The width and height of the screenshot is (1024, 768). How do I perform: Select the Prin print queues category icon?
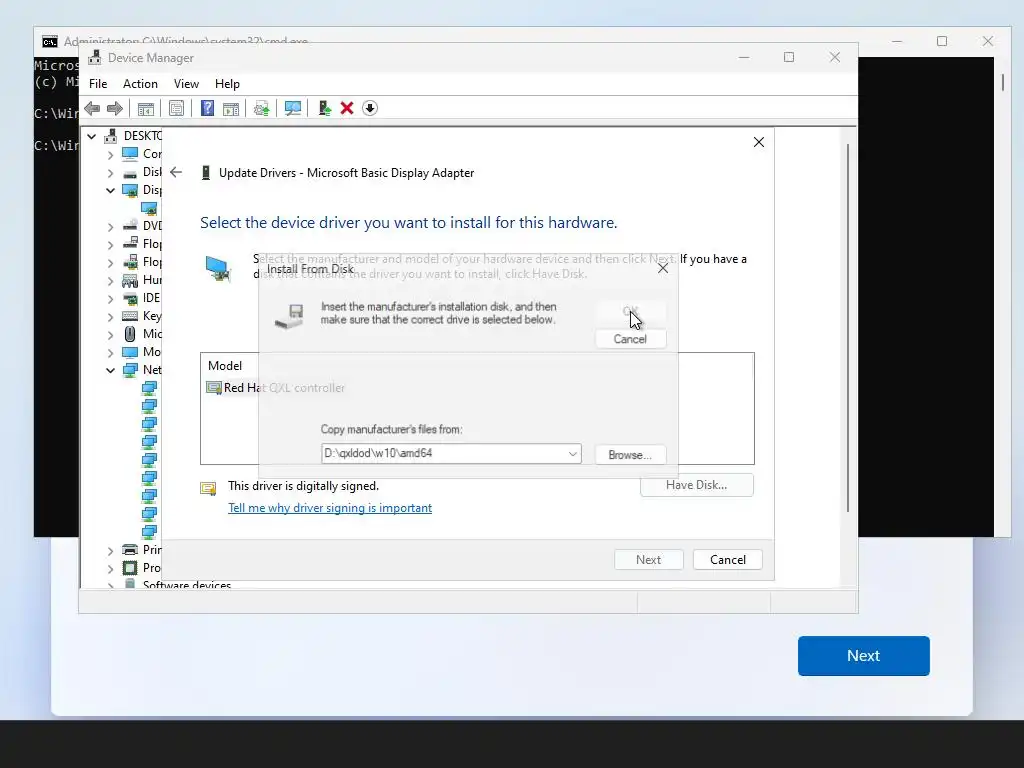[x=131, y=550]
